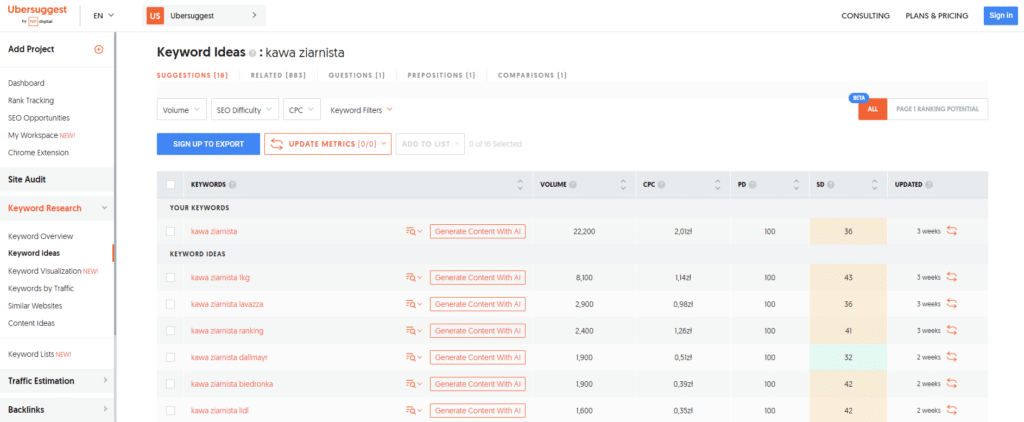Open the CPC filter dropdown
The width and height of the screenshot is (1024, 422).
coord(302,110)
